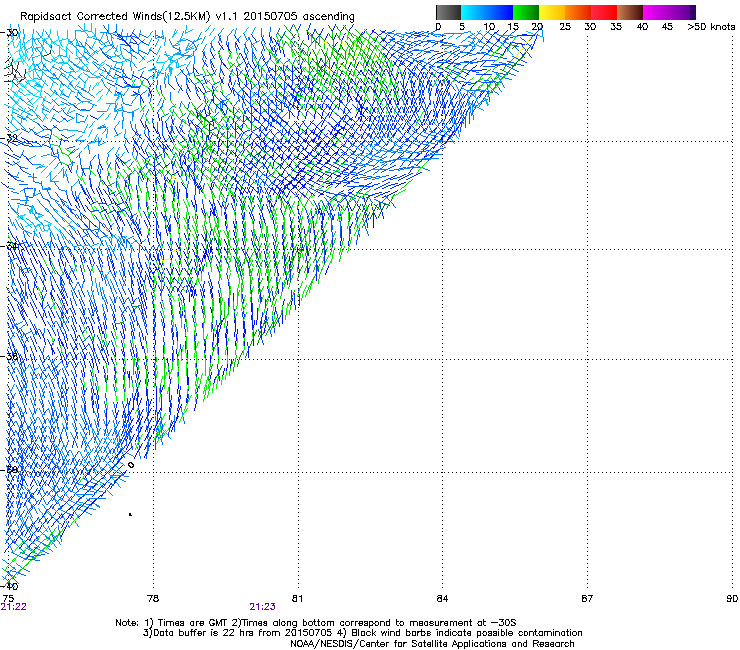Click the gray 0-5 knots legend swatch
The height and width of the screenshot is (650, 740).
click(x=448, y=12)
